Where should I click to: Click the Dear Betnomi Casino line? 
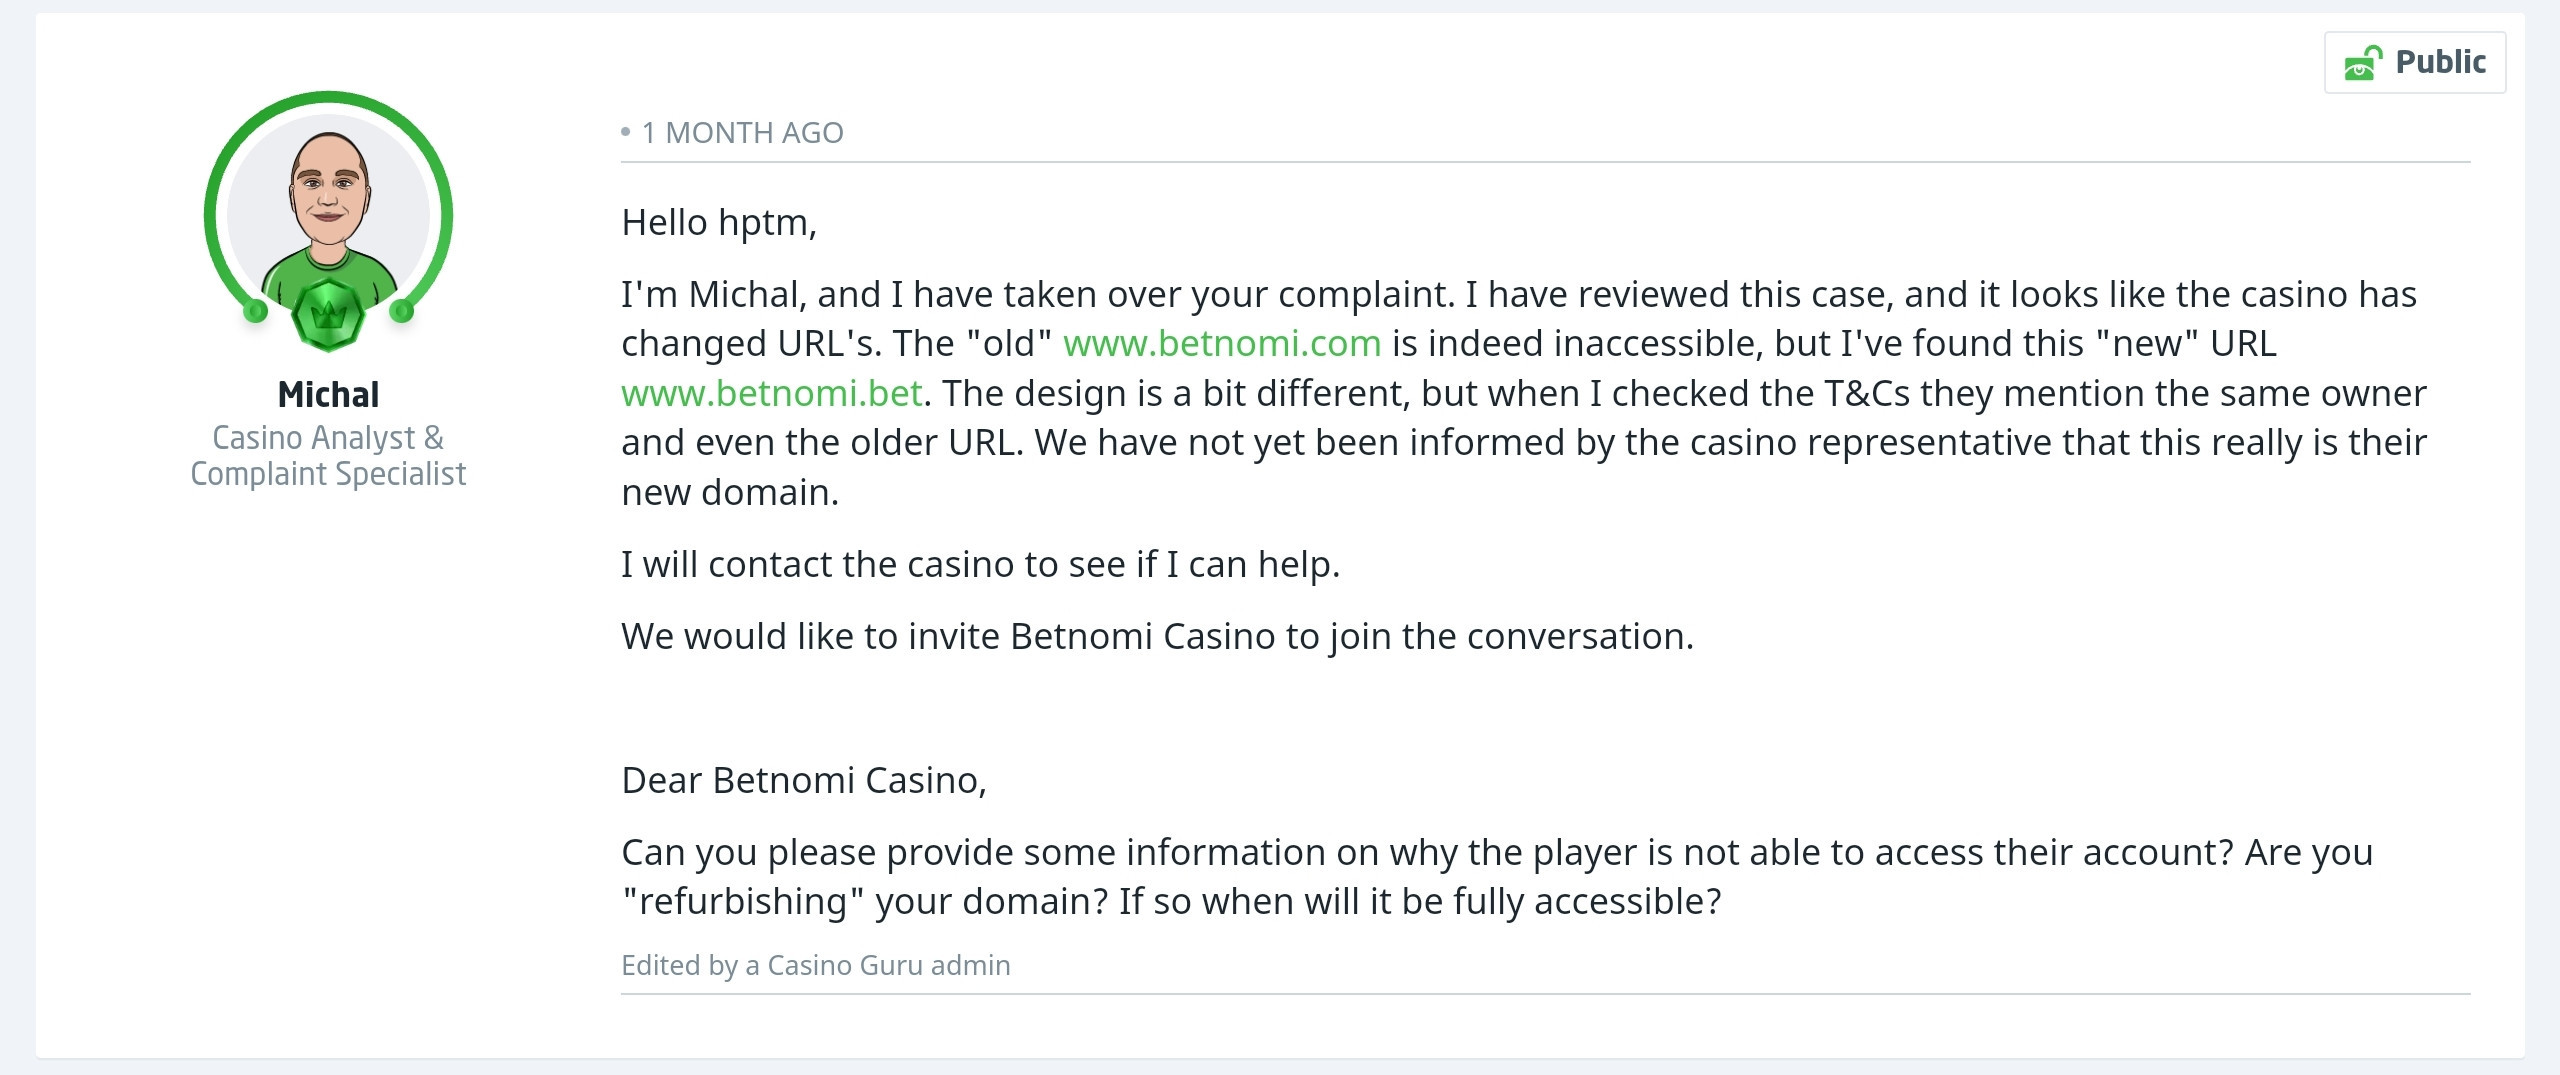pos(804,781)
